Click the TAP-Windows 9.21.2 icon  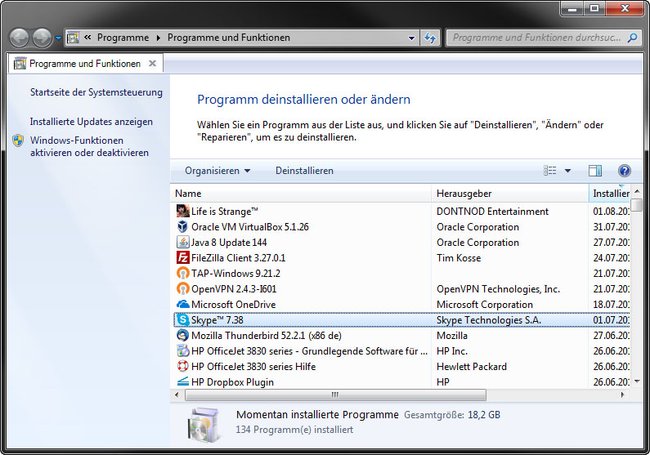[183, 273]
